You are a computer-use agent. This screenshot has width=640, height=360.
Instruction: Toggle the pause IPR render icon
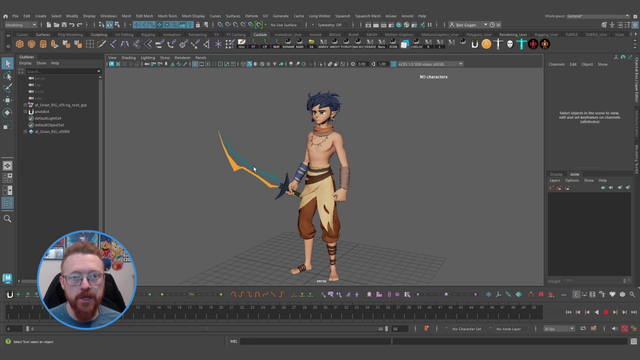point(430,25)
